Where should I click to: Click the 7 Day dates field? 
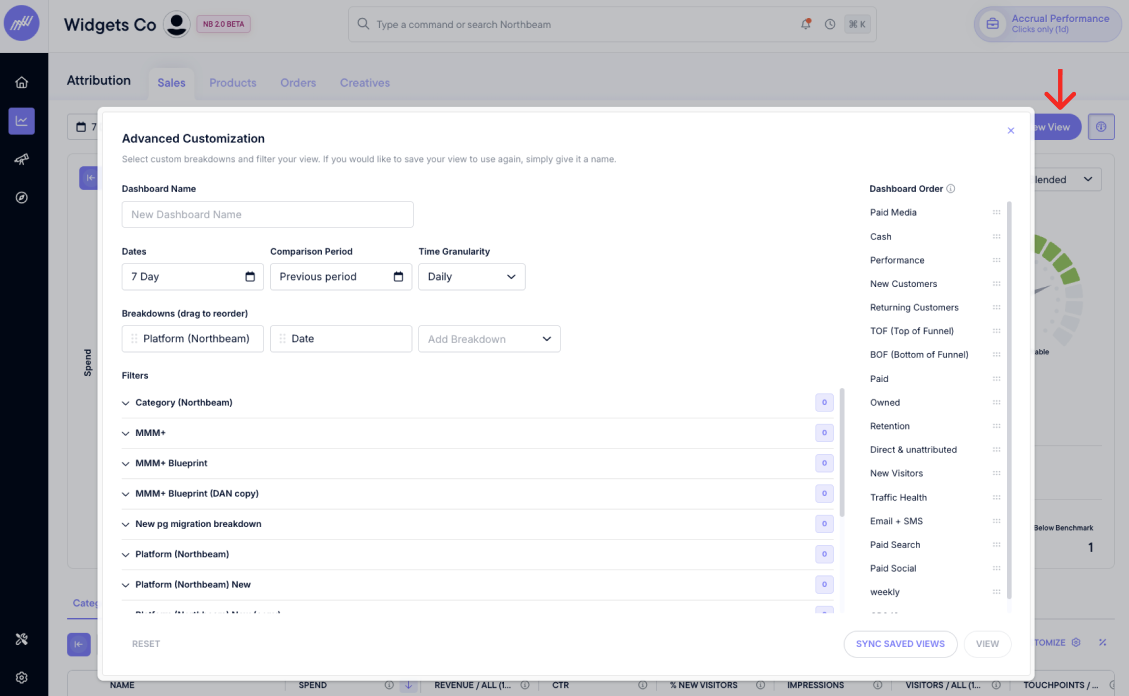coord(192,276)
